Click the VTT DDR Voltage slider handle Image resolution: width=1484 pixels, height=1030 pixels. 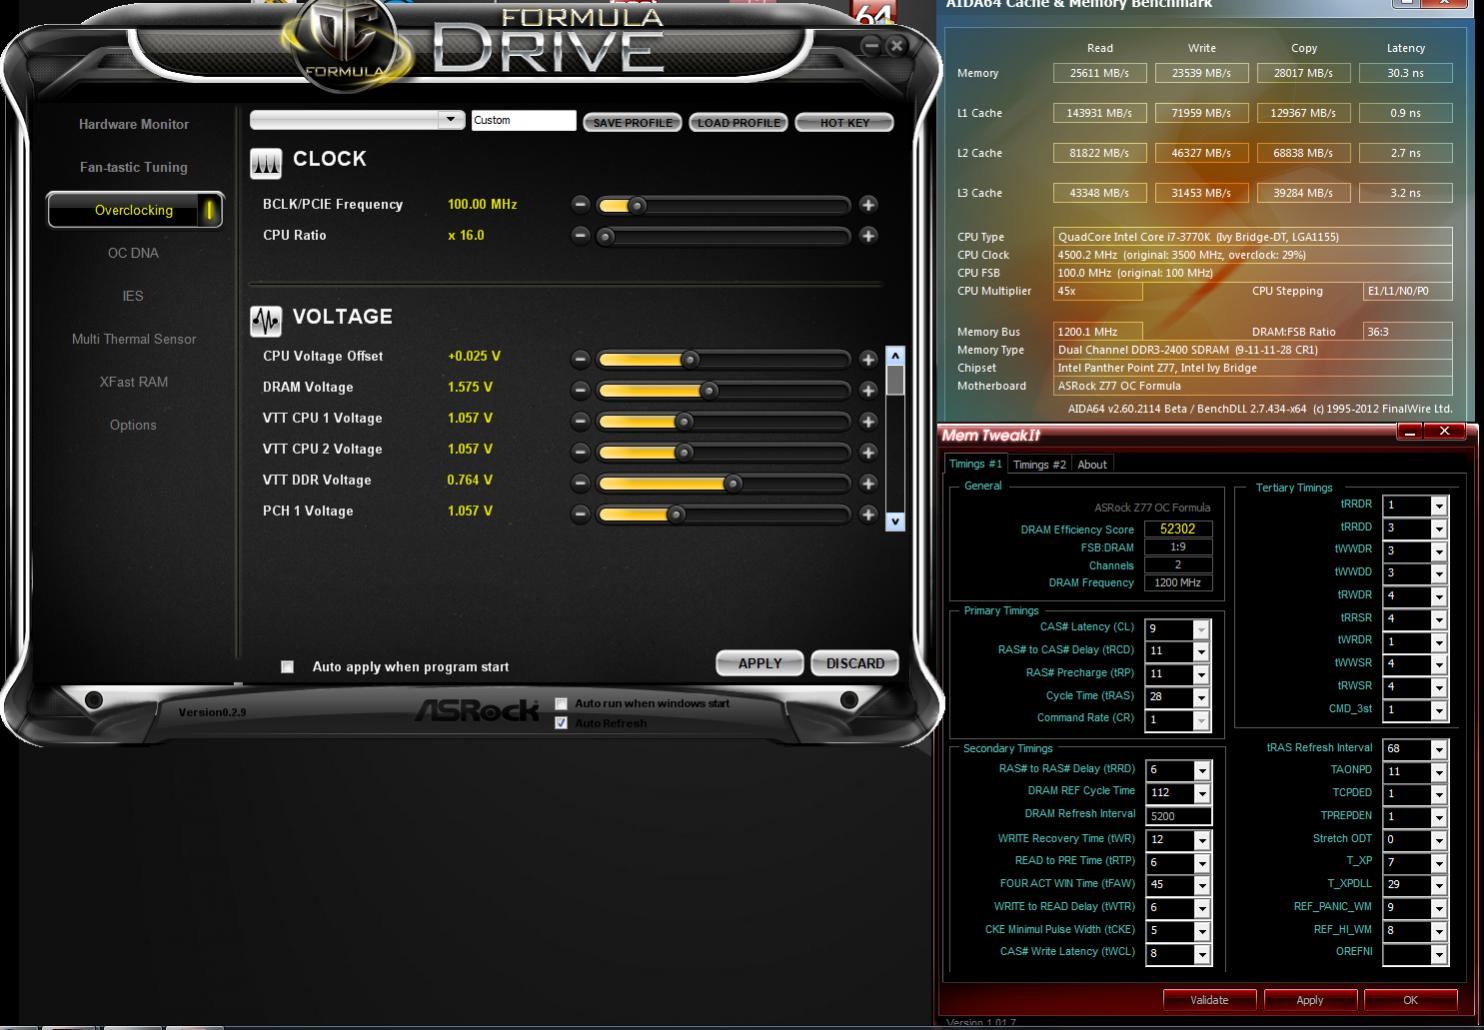click(733, 484)
